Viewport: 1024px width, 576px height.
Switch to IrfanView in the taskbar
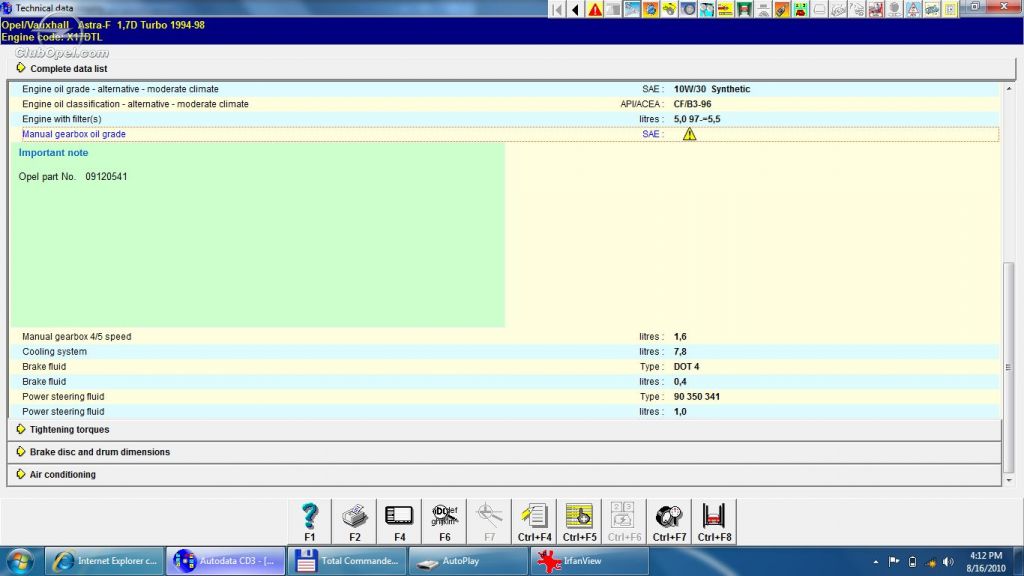point(590,561)
